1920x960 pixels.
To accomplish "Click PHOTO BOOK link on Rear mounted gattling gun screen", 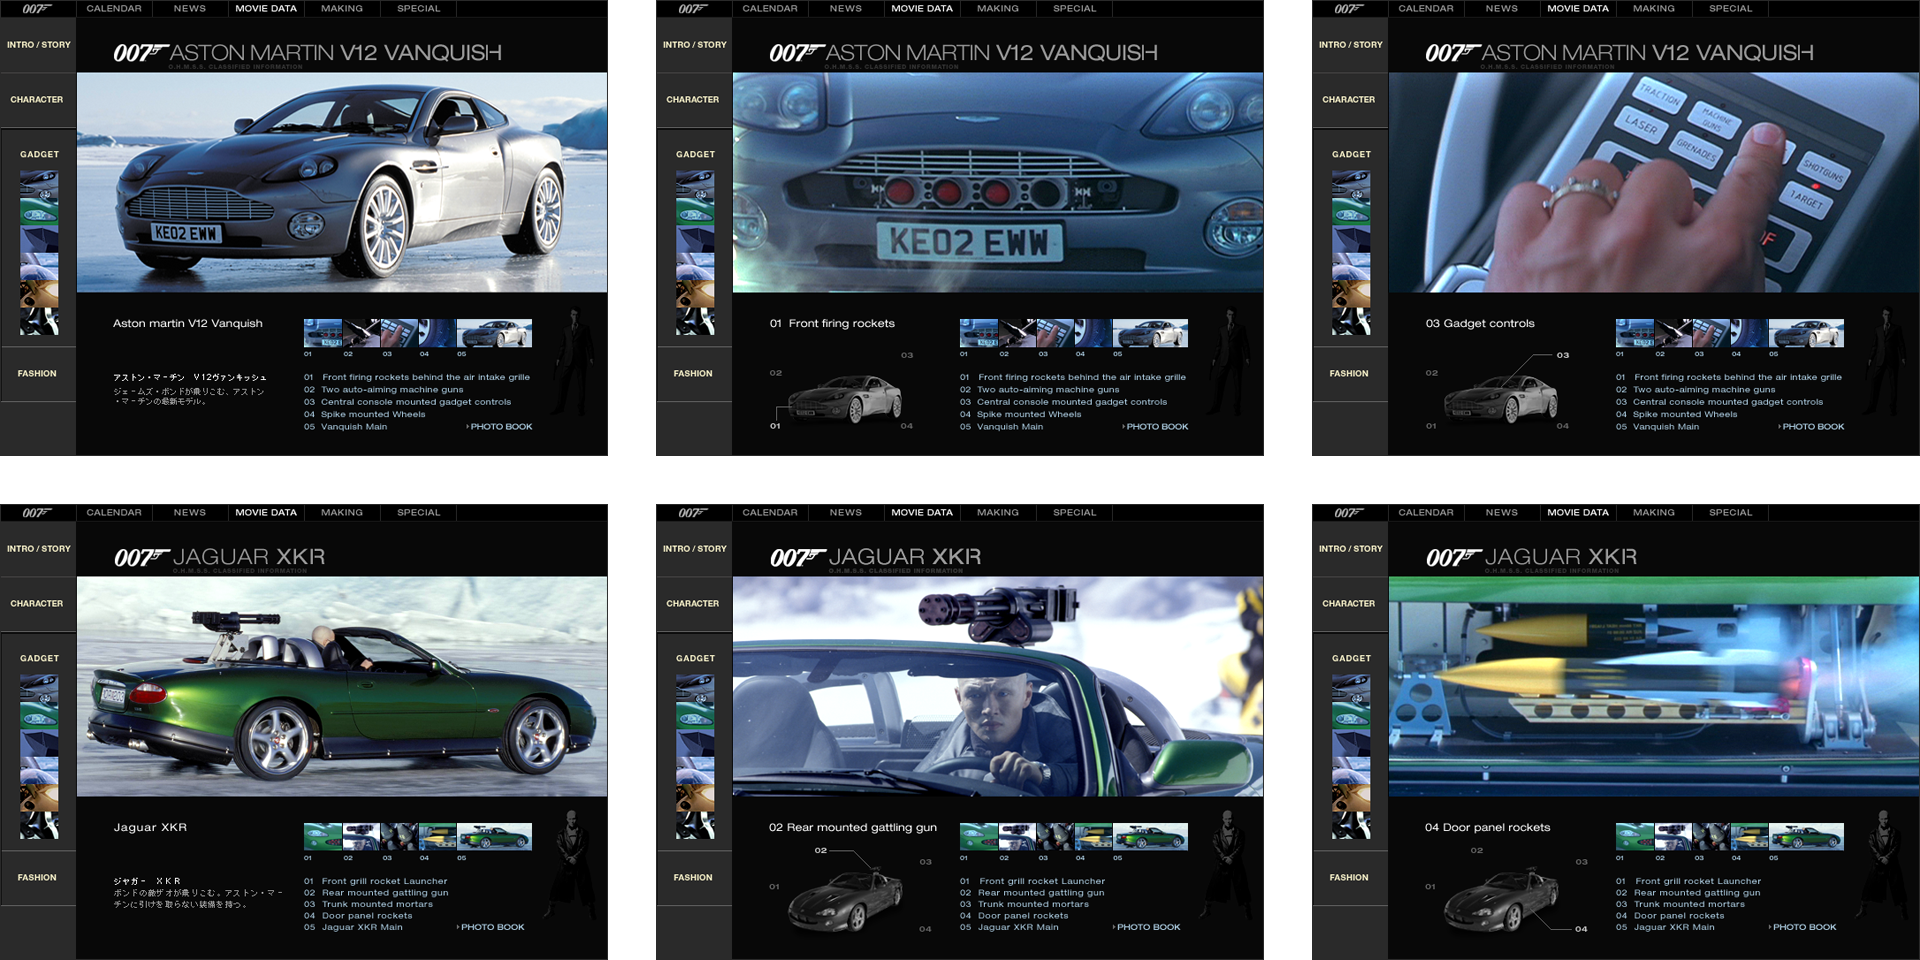I will [1147, 928].
